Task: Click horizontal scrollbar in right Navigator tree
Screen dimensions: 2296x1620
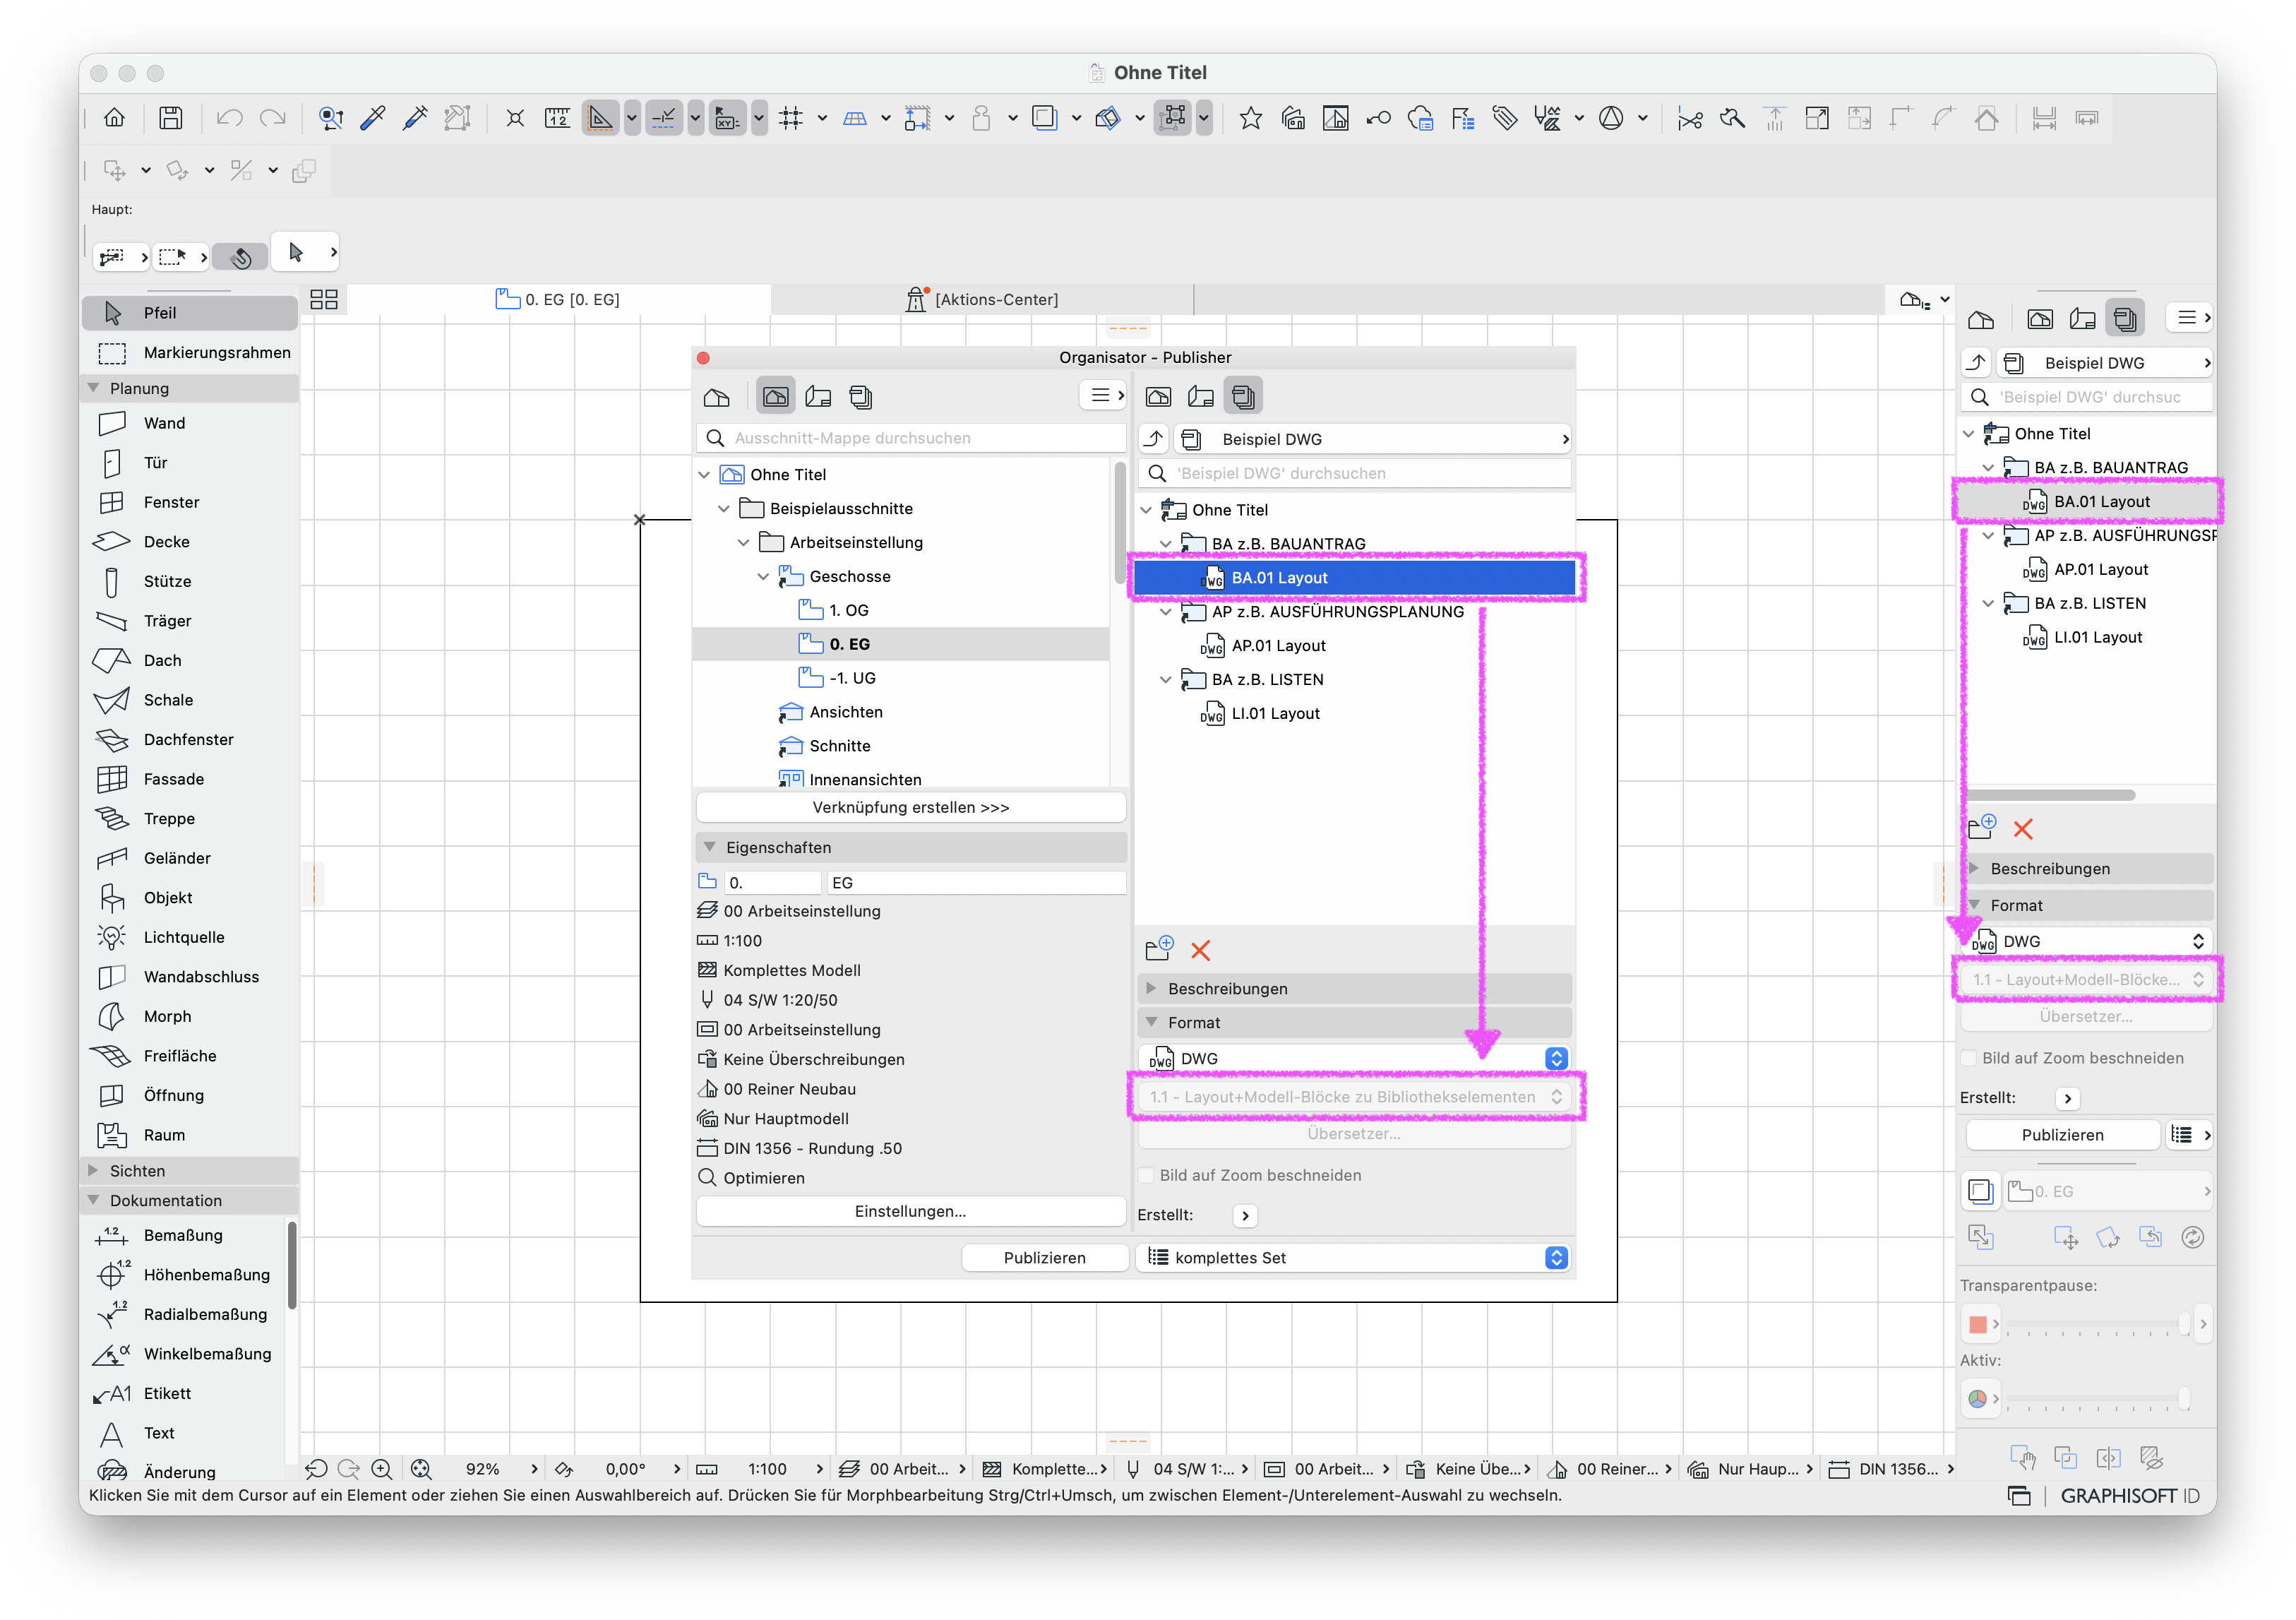Action: pos(2050,795)
